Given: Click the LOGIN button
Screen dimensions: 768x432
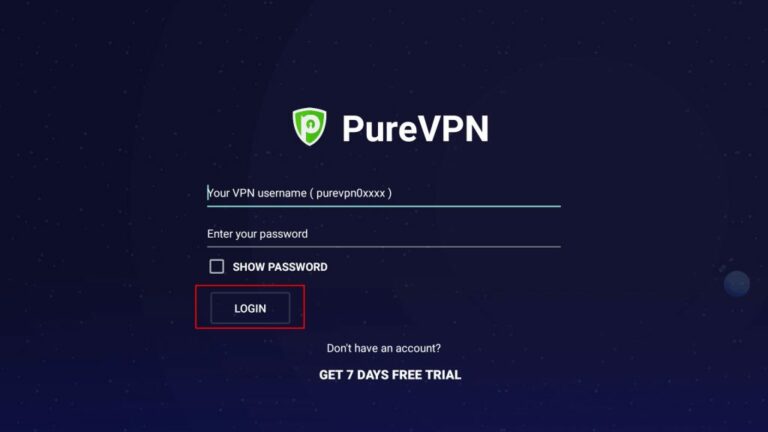Looking at the screenshot, I should (250, 308).
